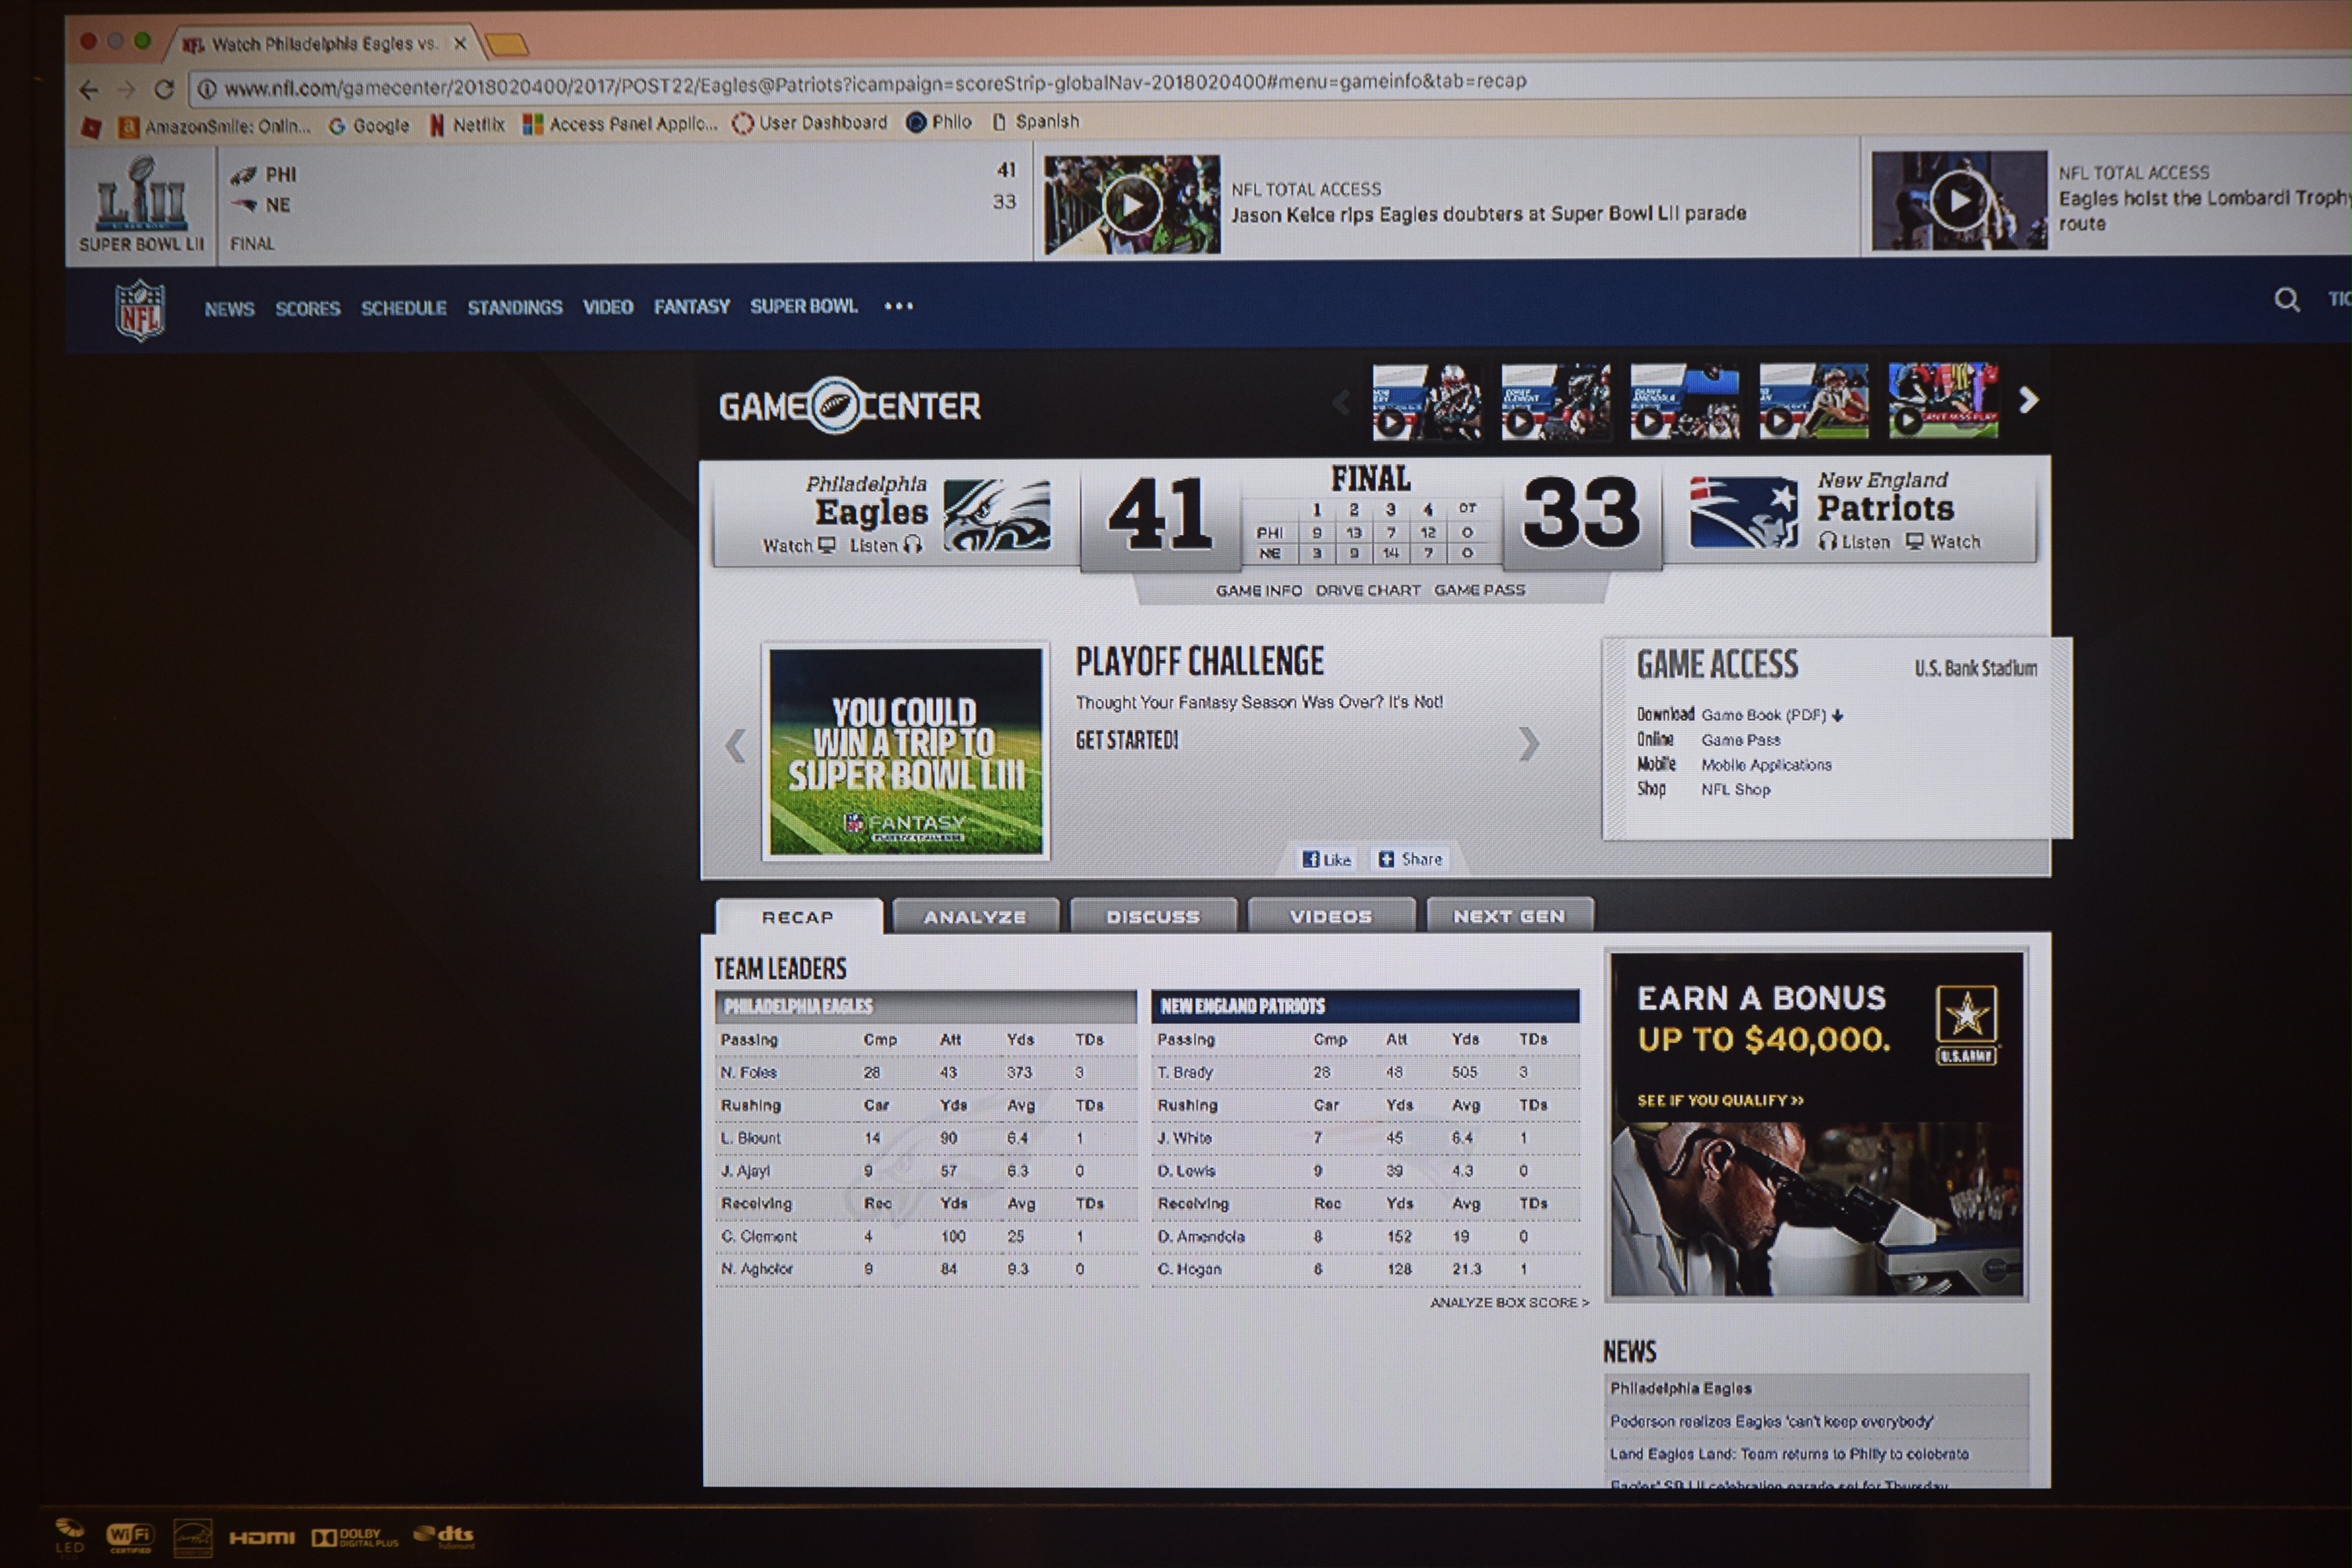
Task: Open the Netflix bookmark
Action: tap(467, 125)
